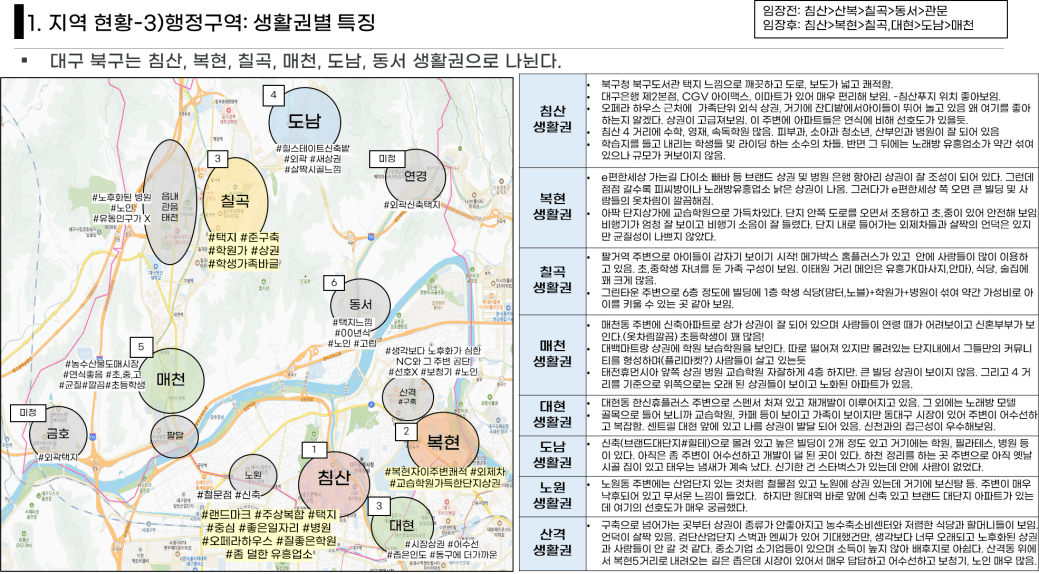Viewport: 1039px width, 574px height.
Task: Select the blue 도남 circle on the map
Action: 305,120
